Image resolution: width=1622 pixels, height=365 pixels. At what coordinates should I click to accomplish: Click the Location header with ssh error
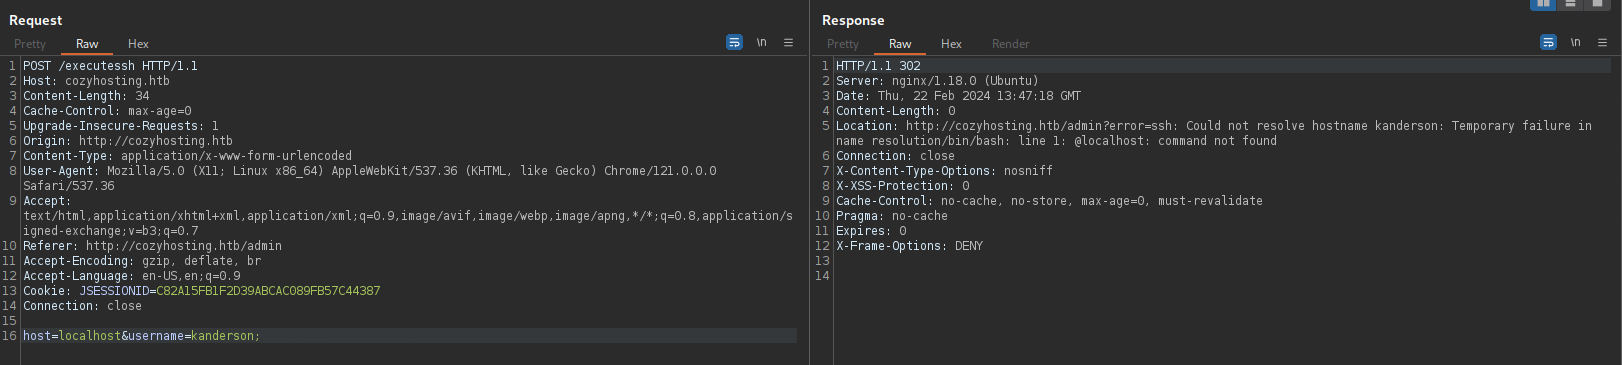coord(1214,133)
